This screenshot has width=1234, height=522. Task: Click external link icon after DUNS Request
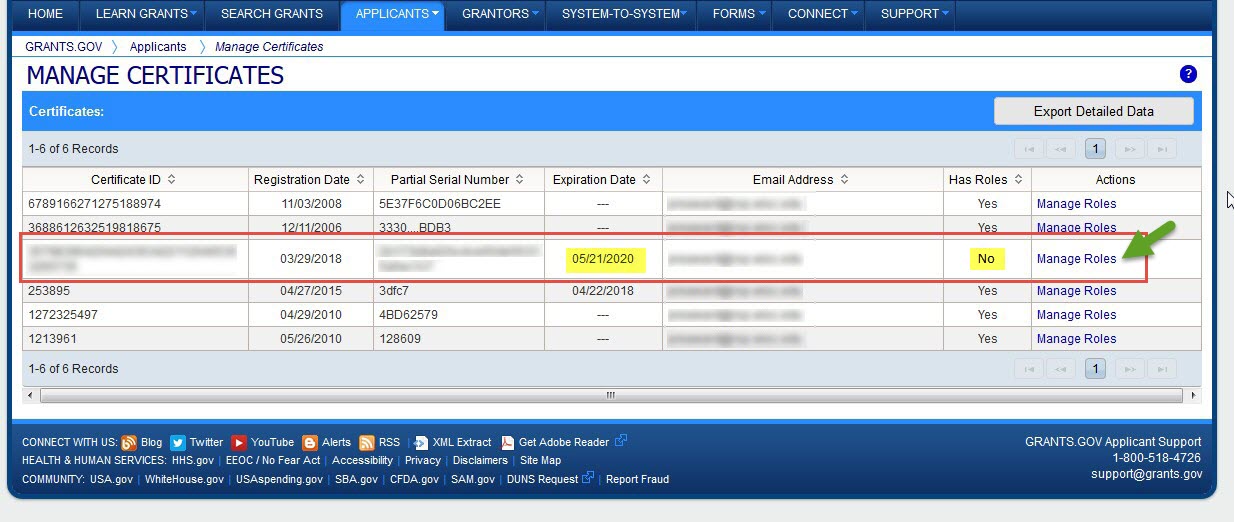(x=590, y=478)
